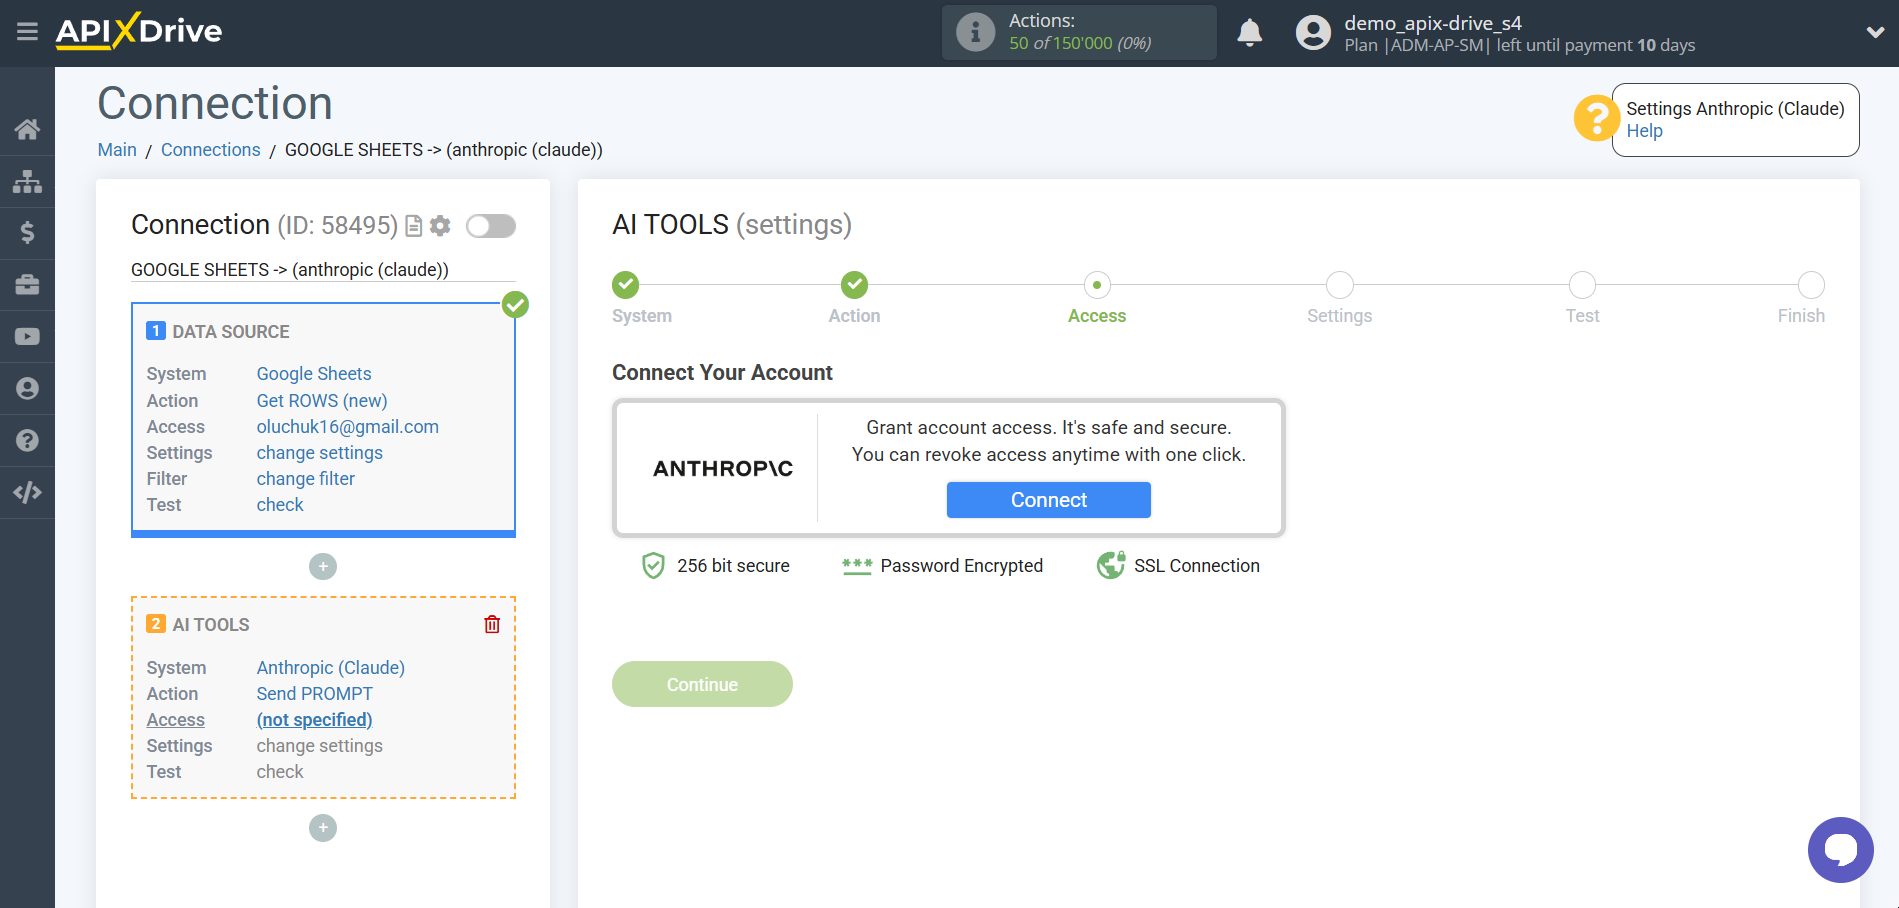1899x908 pixels.
Task: Toggle the connection on/off switch
Action: click(491, 226)
